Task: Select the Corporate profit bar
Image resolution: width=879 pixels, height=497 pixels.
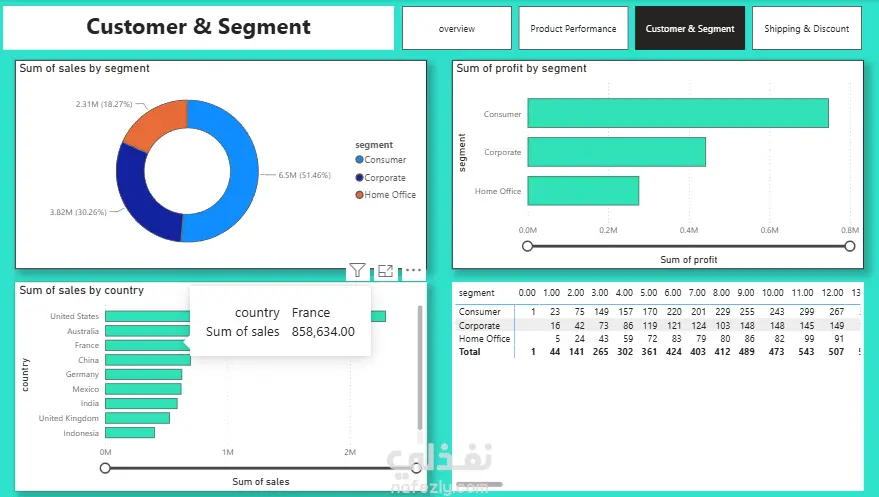Action: point(617,152)
